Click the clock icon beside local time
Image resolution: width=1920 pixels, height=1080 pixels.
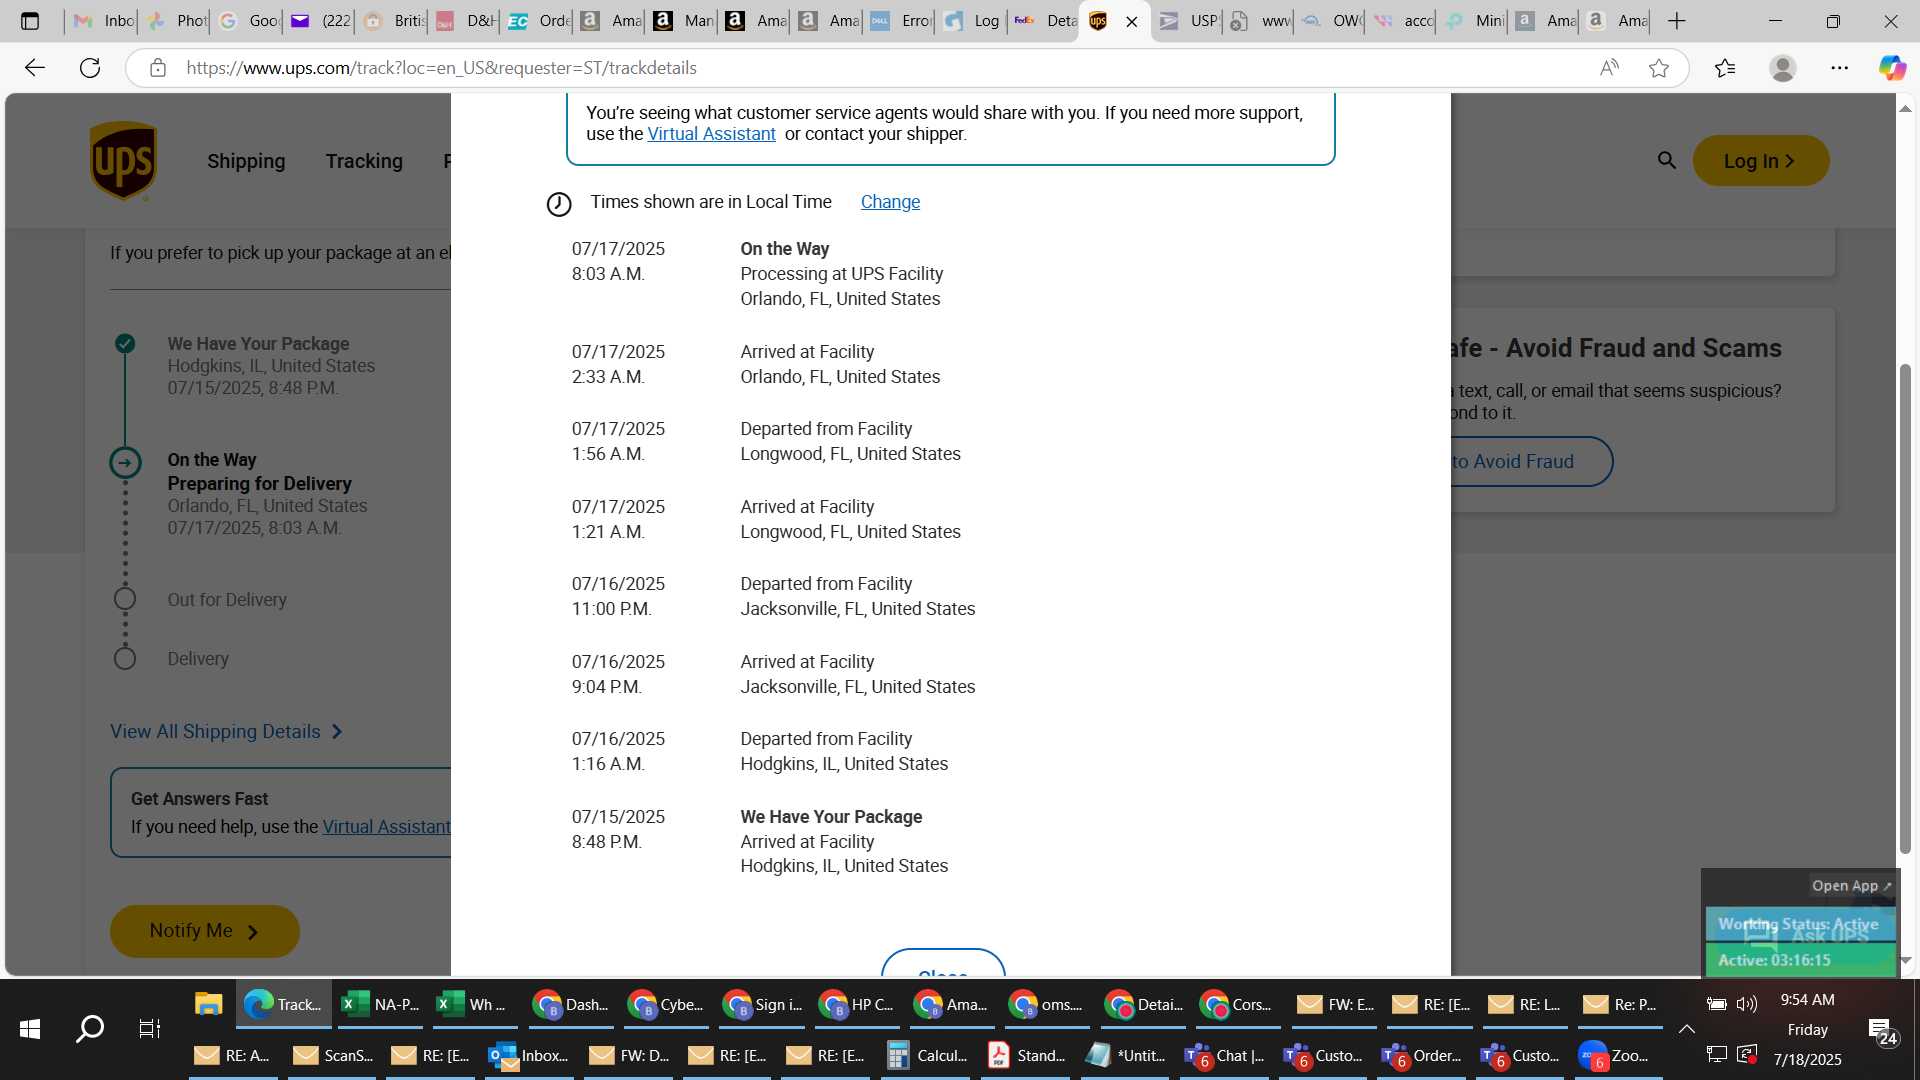(559, 204)
